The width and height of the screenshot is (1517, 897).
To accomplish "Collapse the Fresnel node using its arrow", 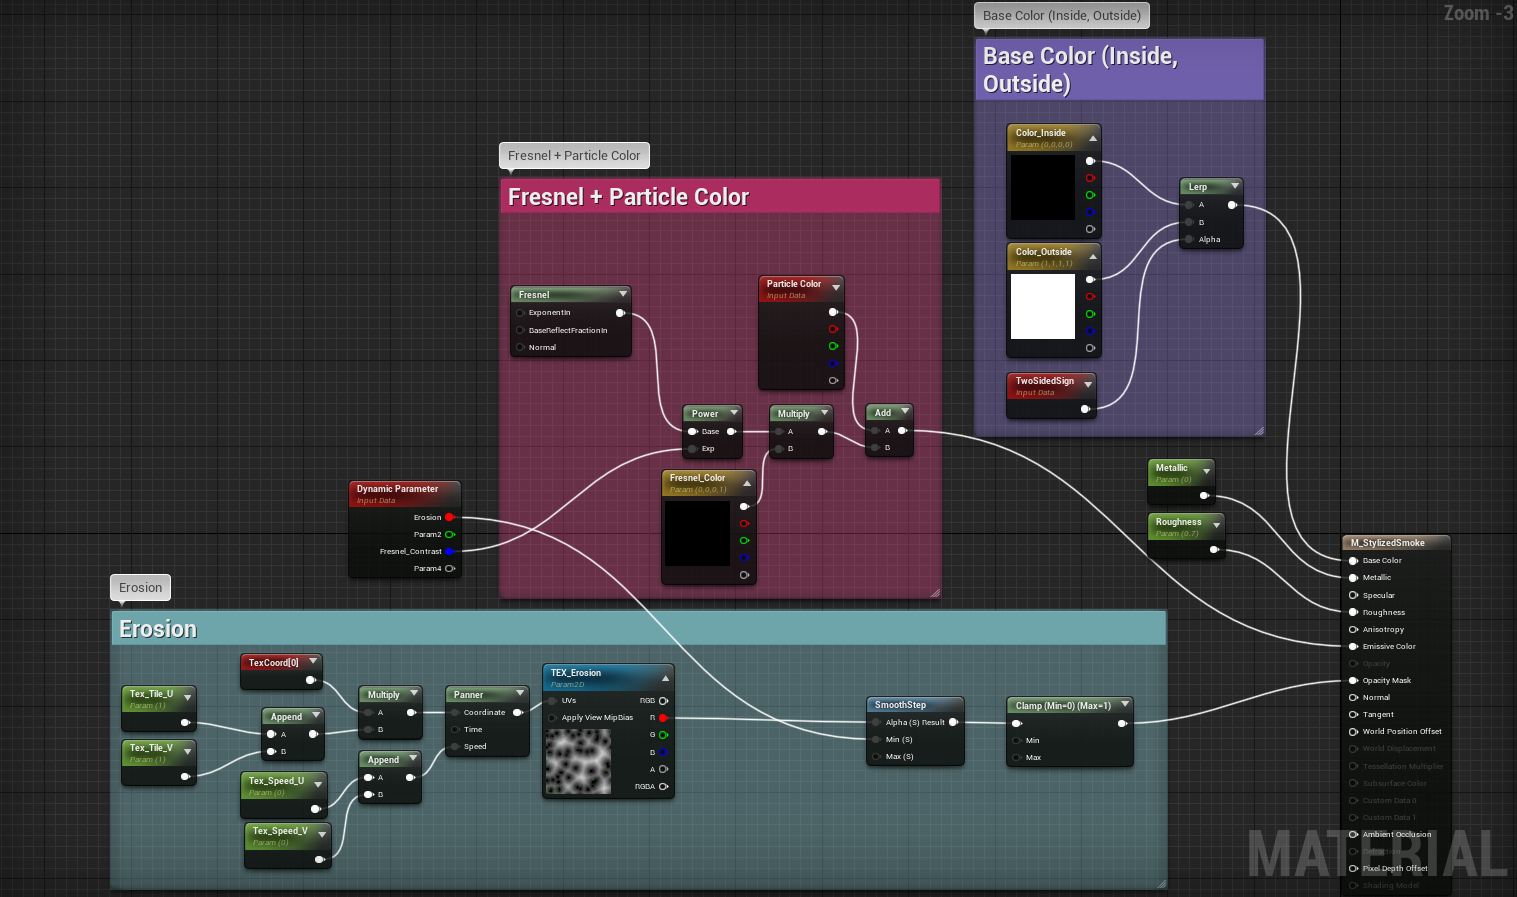I will click(x=623, y=294).
